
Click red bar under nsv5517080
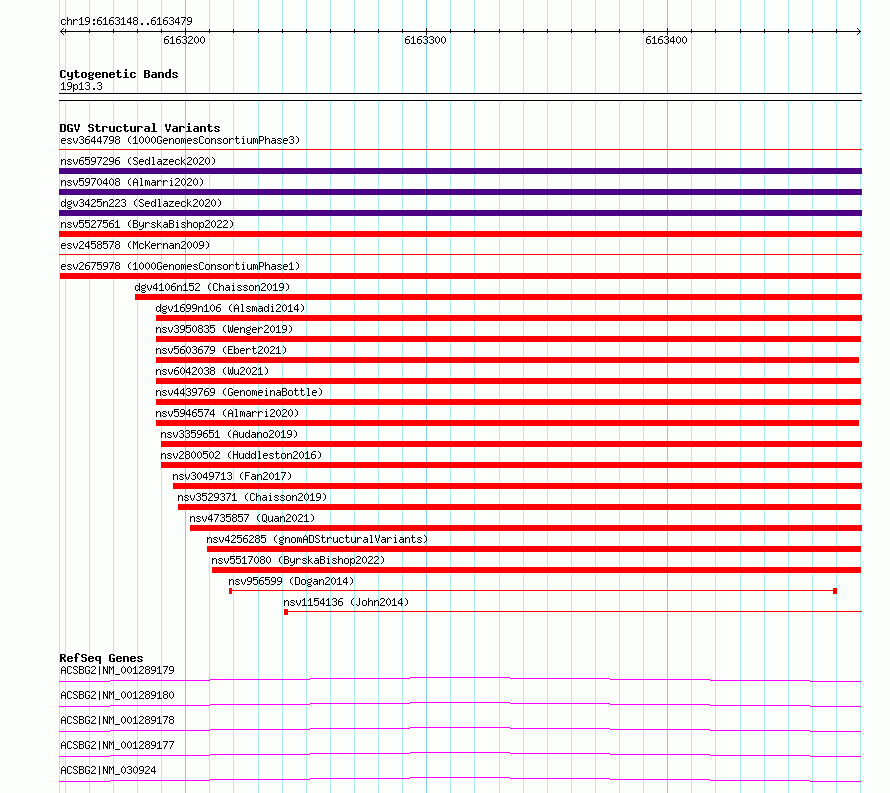click(536, 570)
